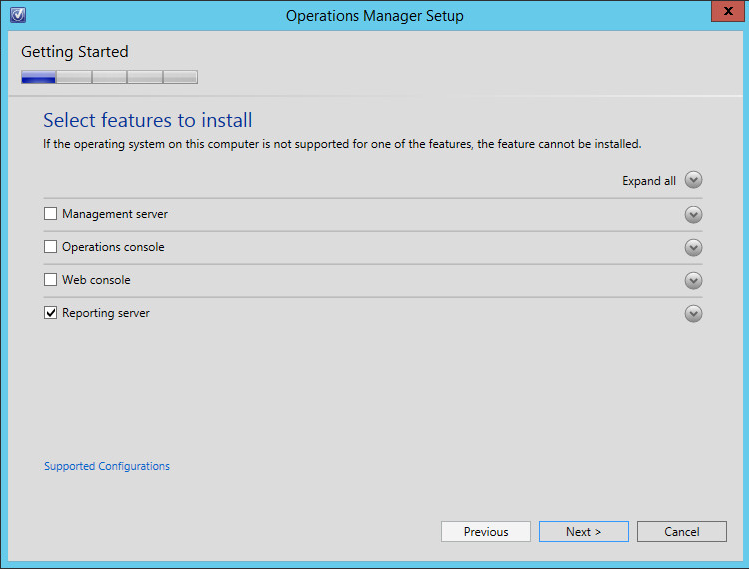
Task: Cancel the setup wizard
Action: tap(682, 531)
